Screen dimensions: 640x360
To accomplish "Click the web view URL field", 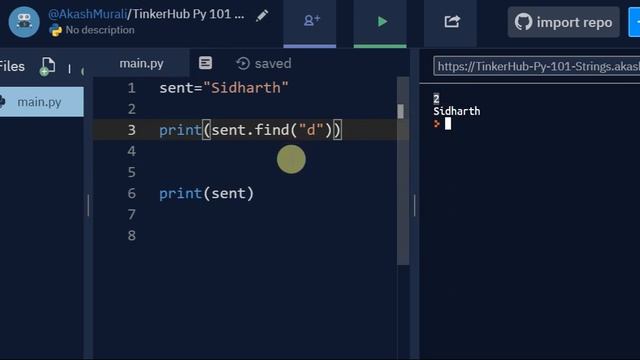I will click(x=536, y=66).
